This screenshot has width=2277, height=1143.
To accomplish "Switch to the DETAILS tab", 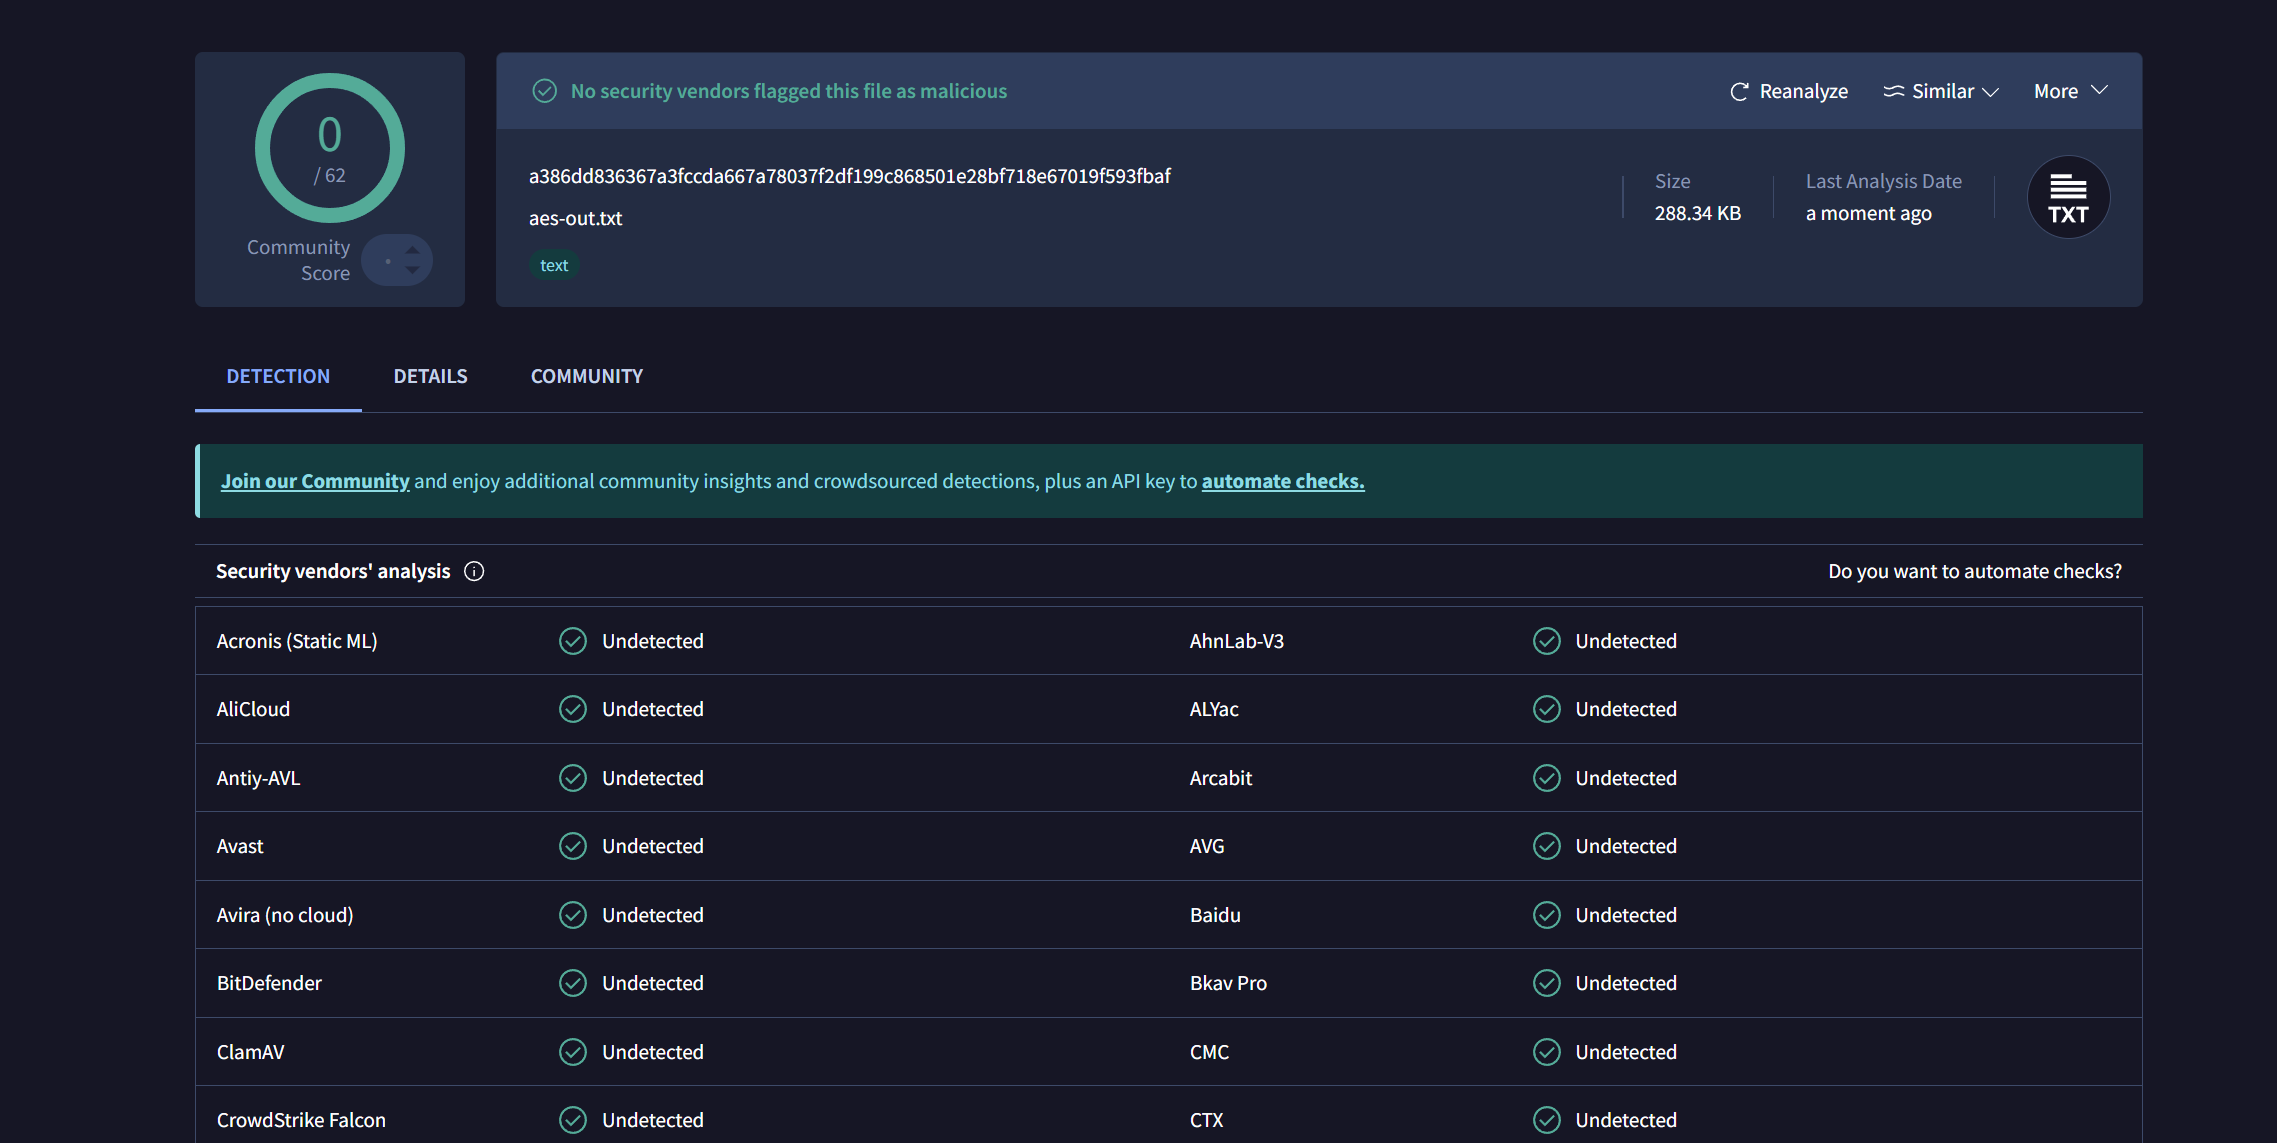I will coord(430,376).
